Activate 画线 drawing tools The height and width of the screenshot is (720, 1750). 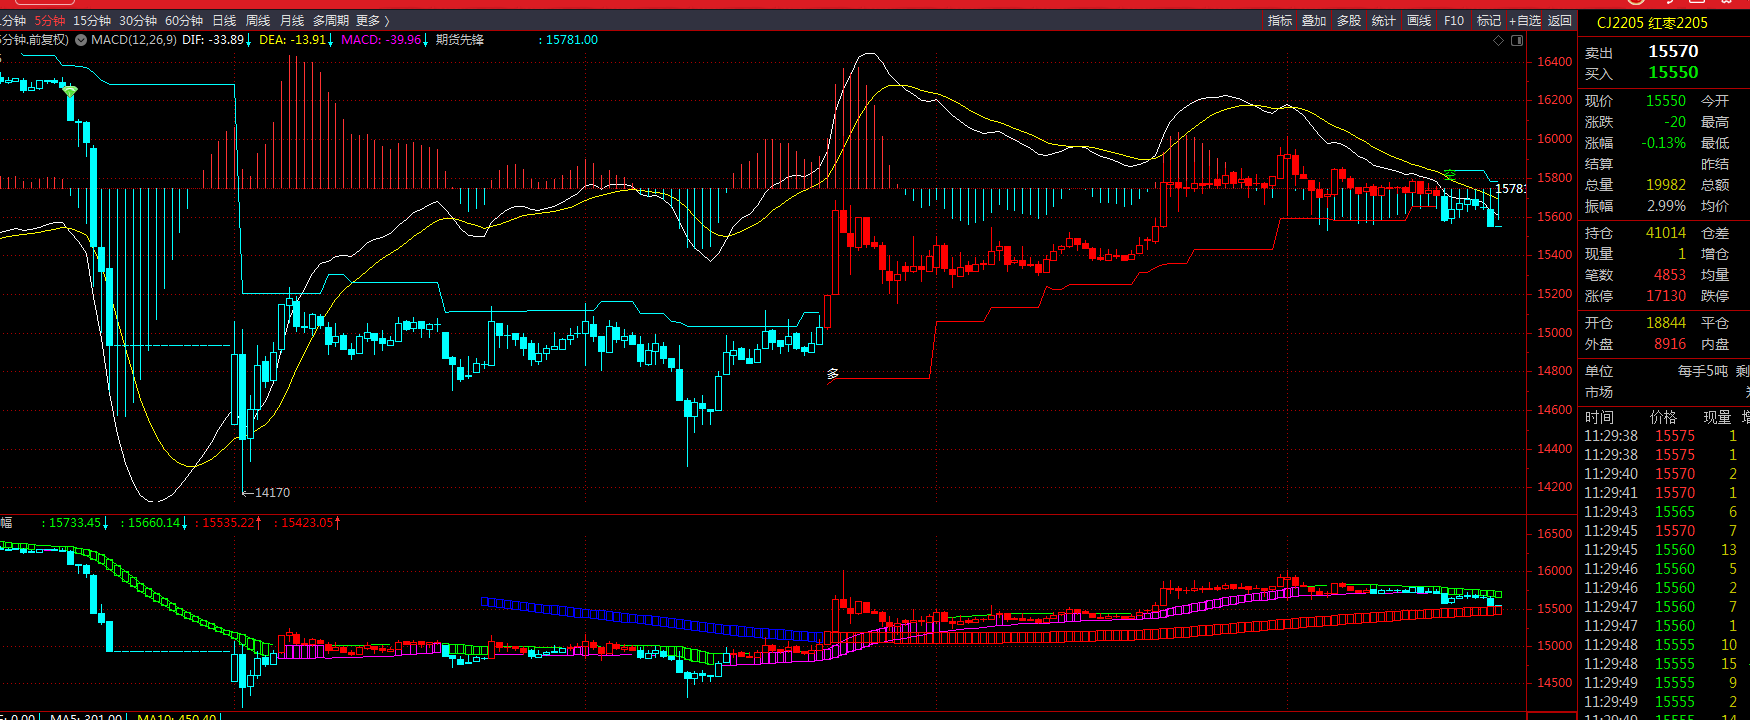click(1419, 20)
